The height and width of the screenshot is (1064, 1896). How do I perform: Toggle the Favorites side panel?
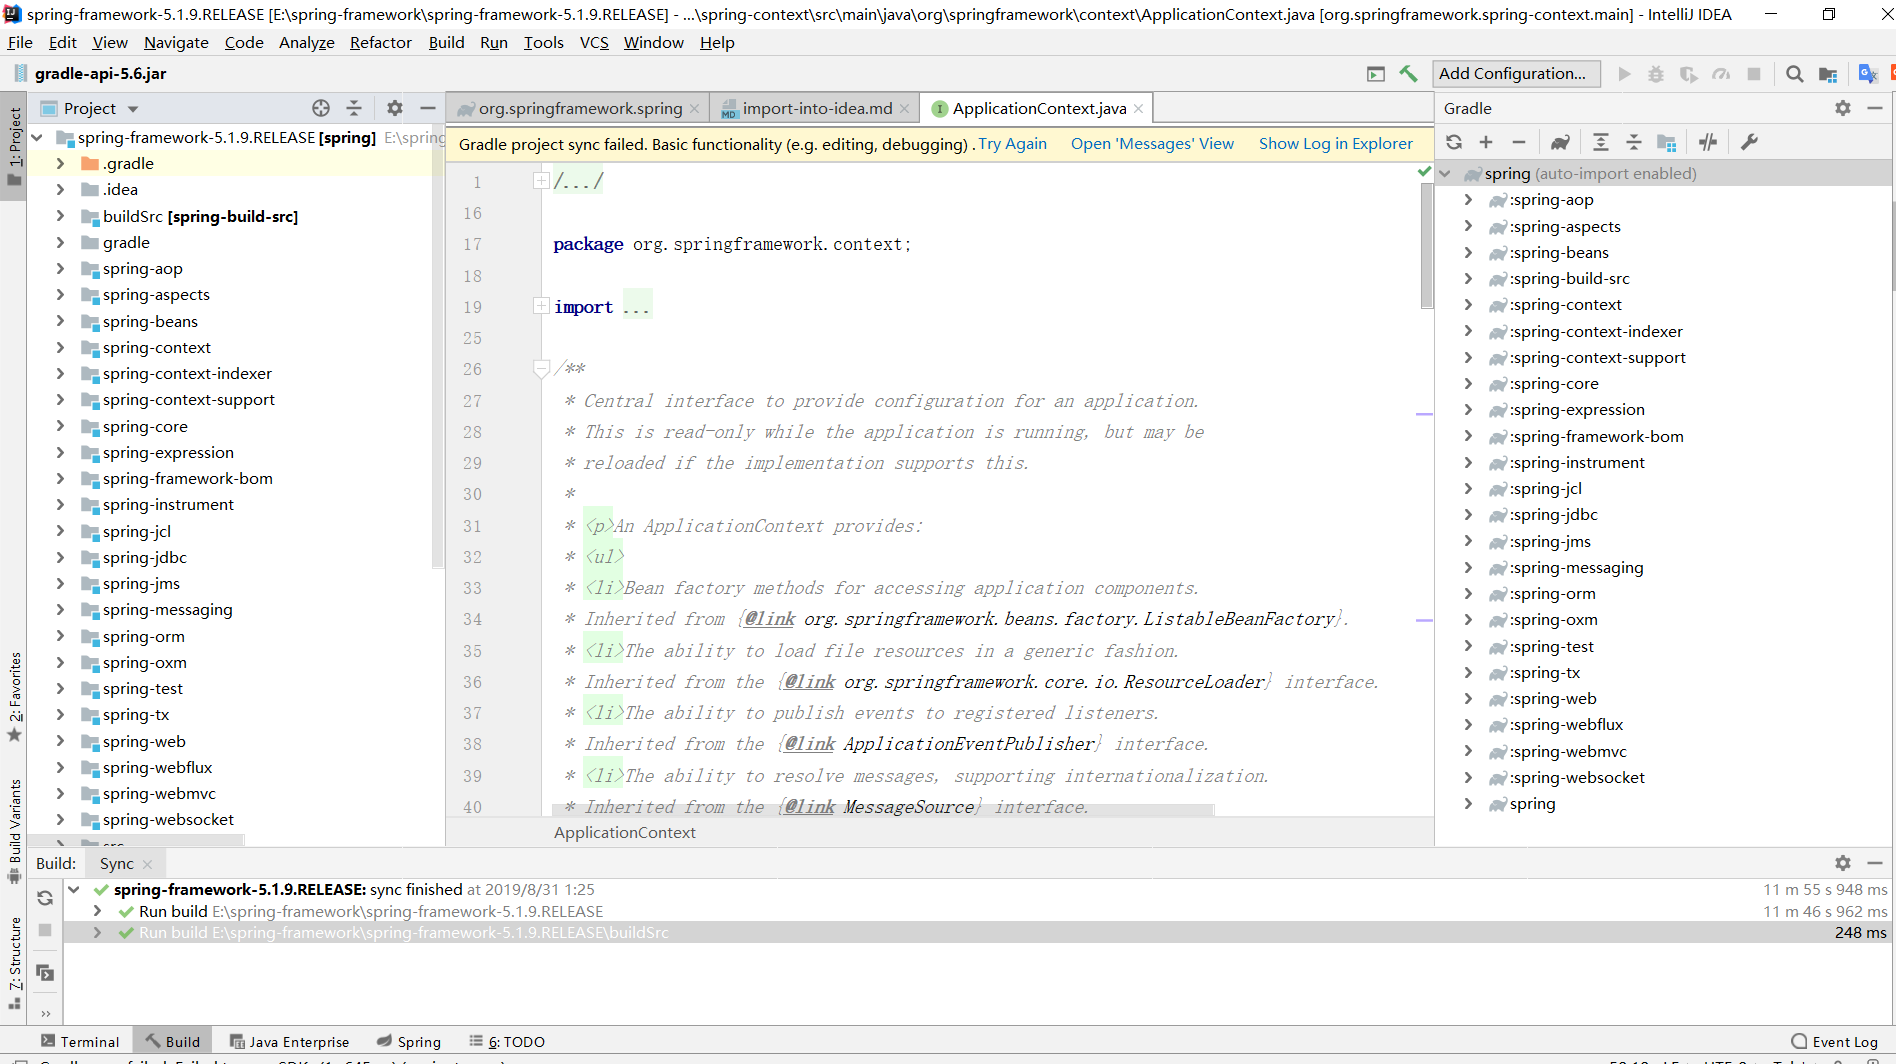(x=14, y=696)
